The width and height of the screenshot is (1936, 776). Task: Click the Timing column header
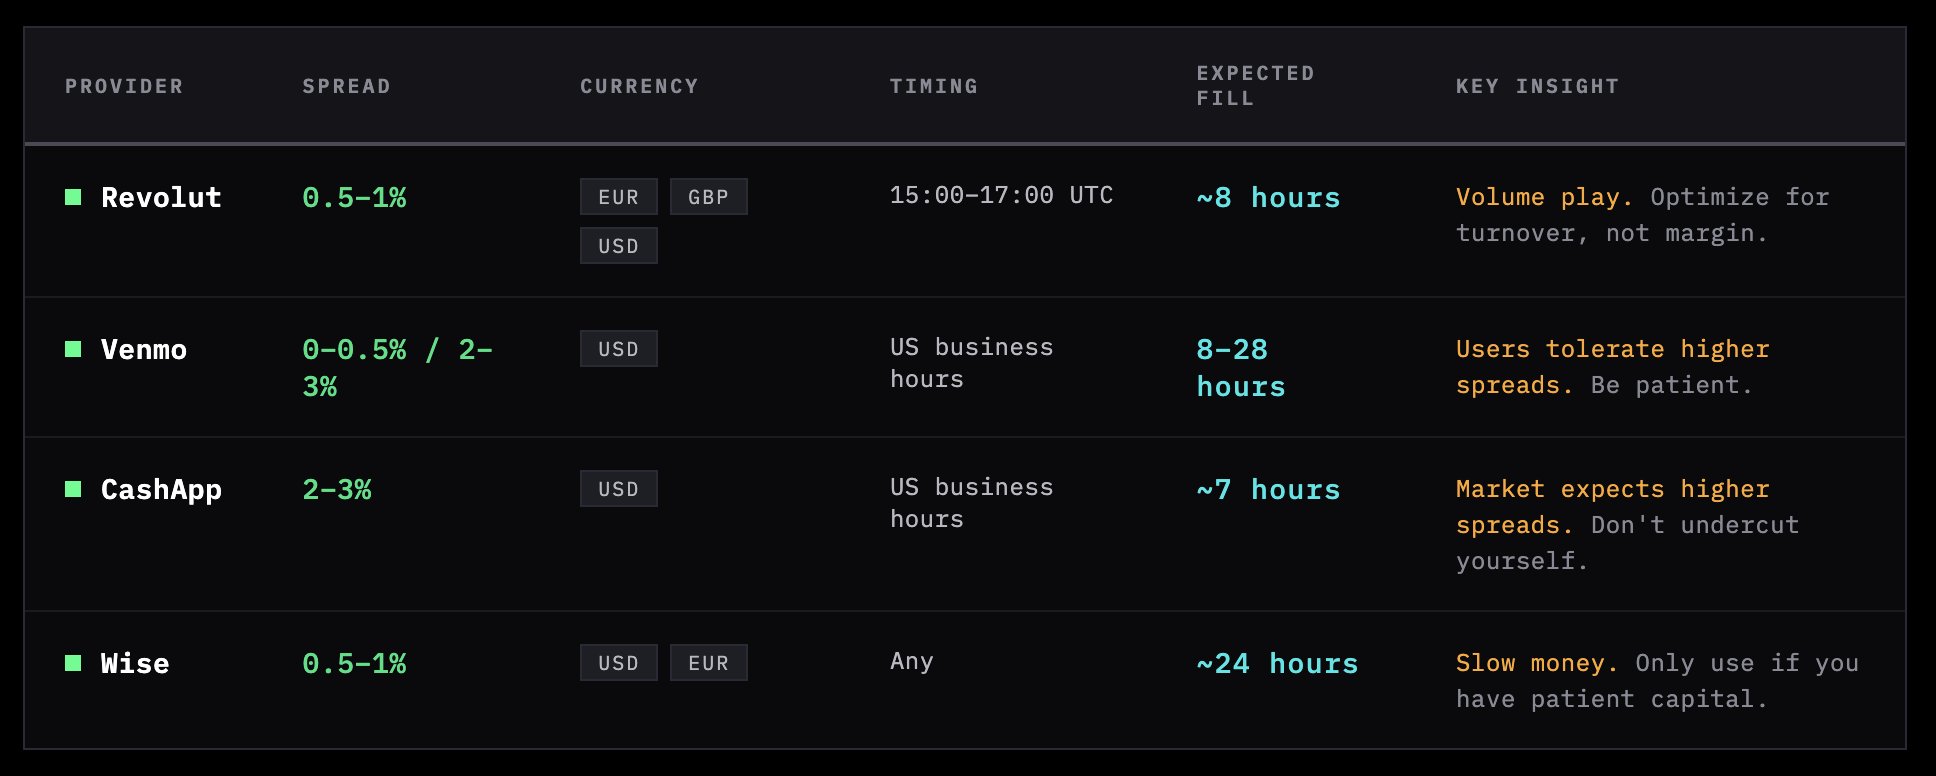934,86
